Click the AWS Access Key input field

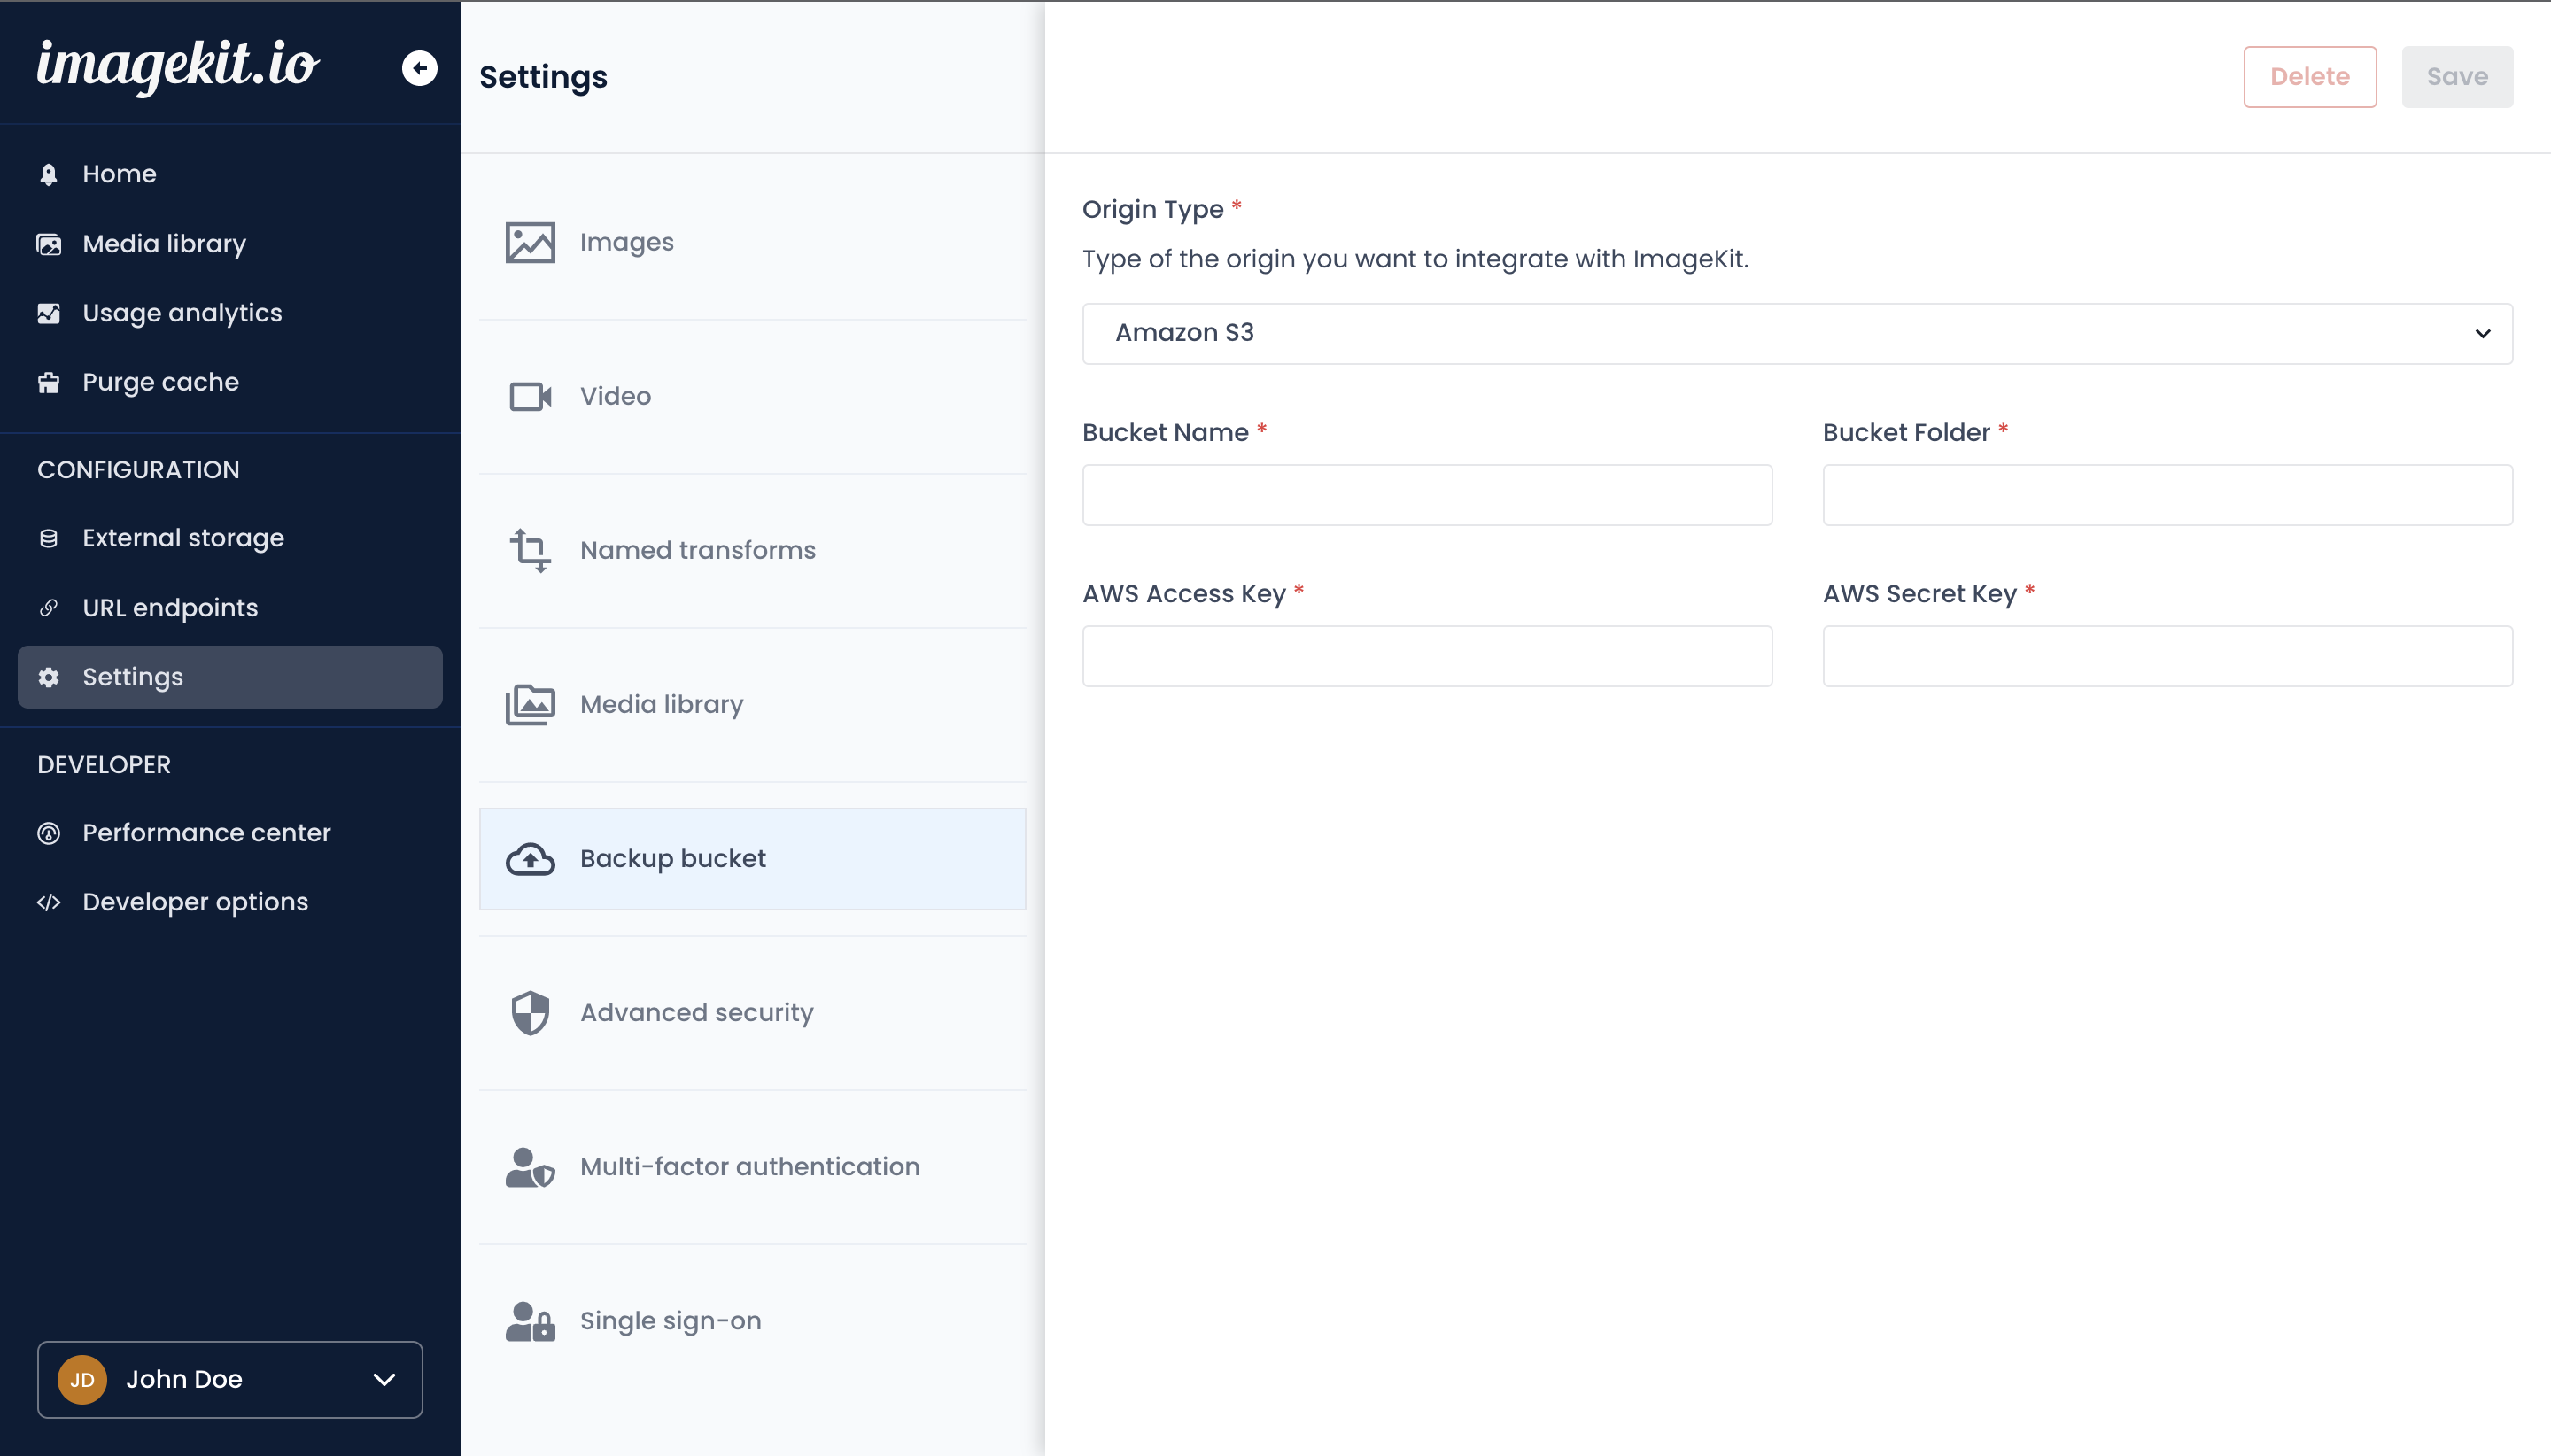tap(1427, 656)
